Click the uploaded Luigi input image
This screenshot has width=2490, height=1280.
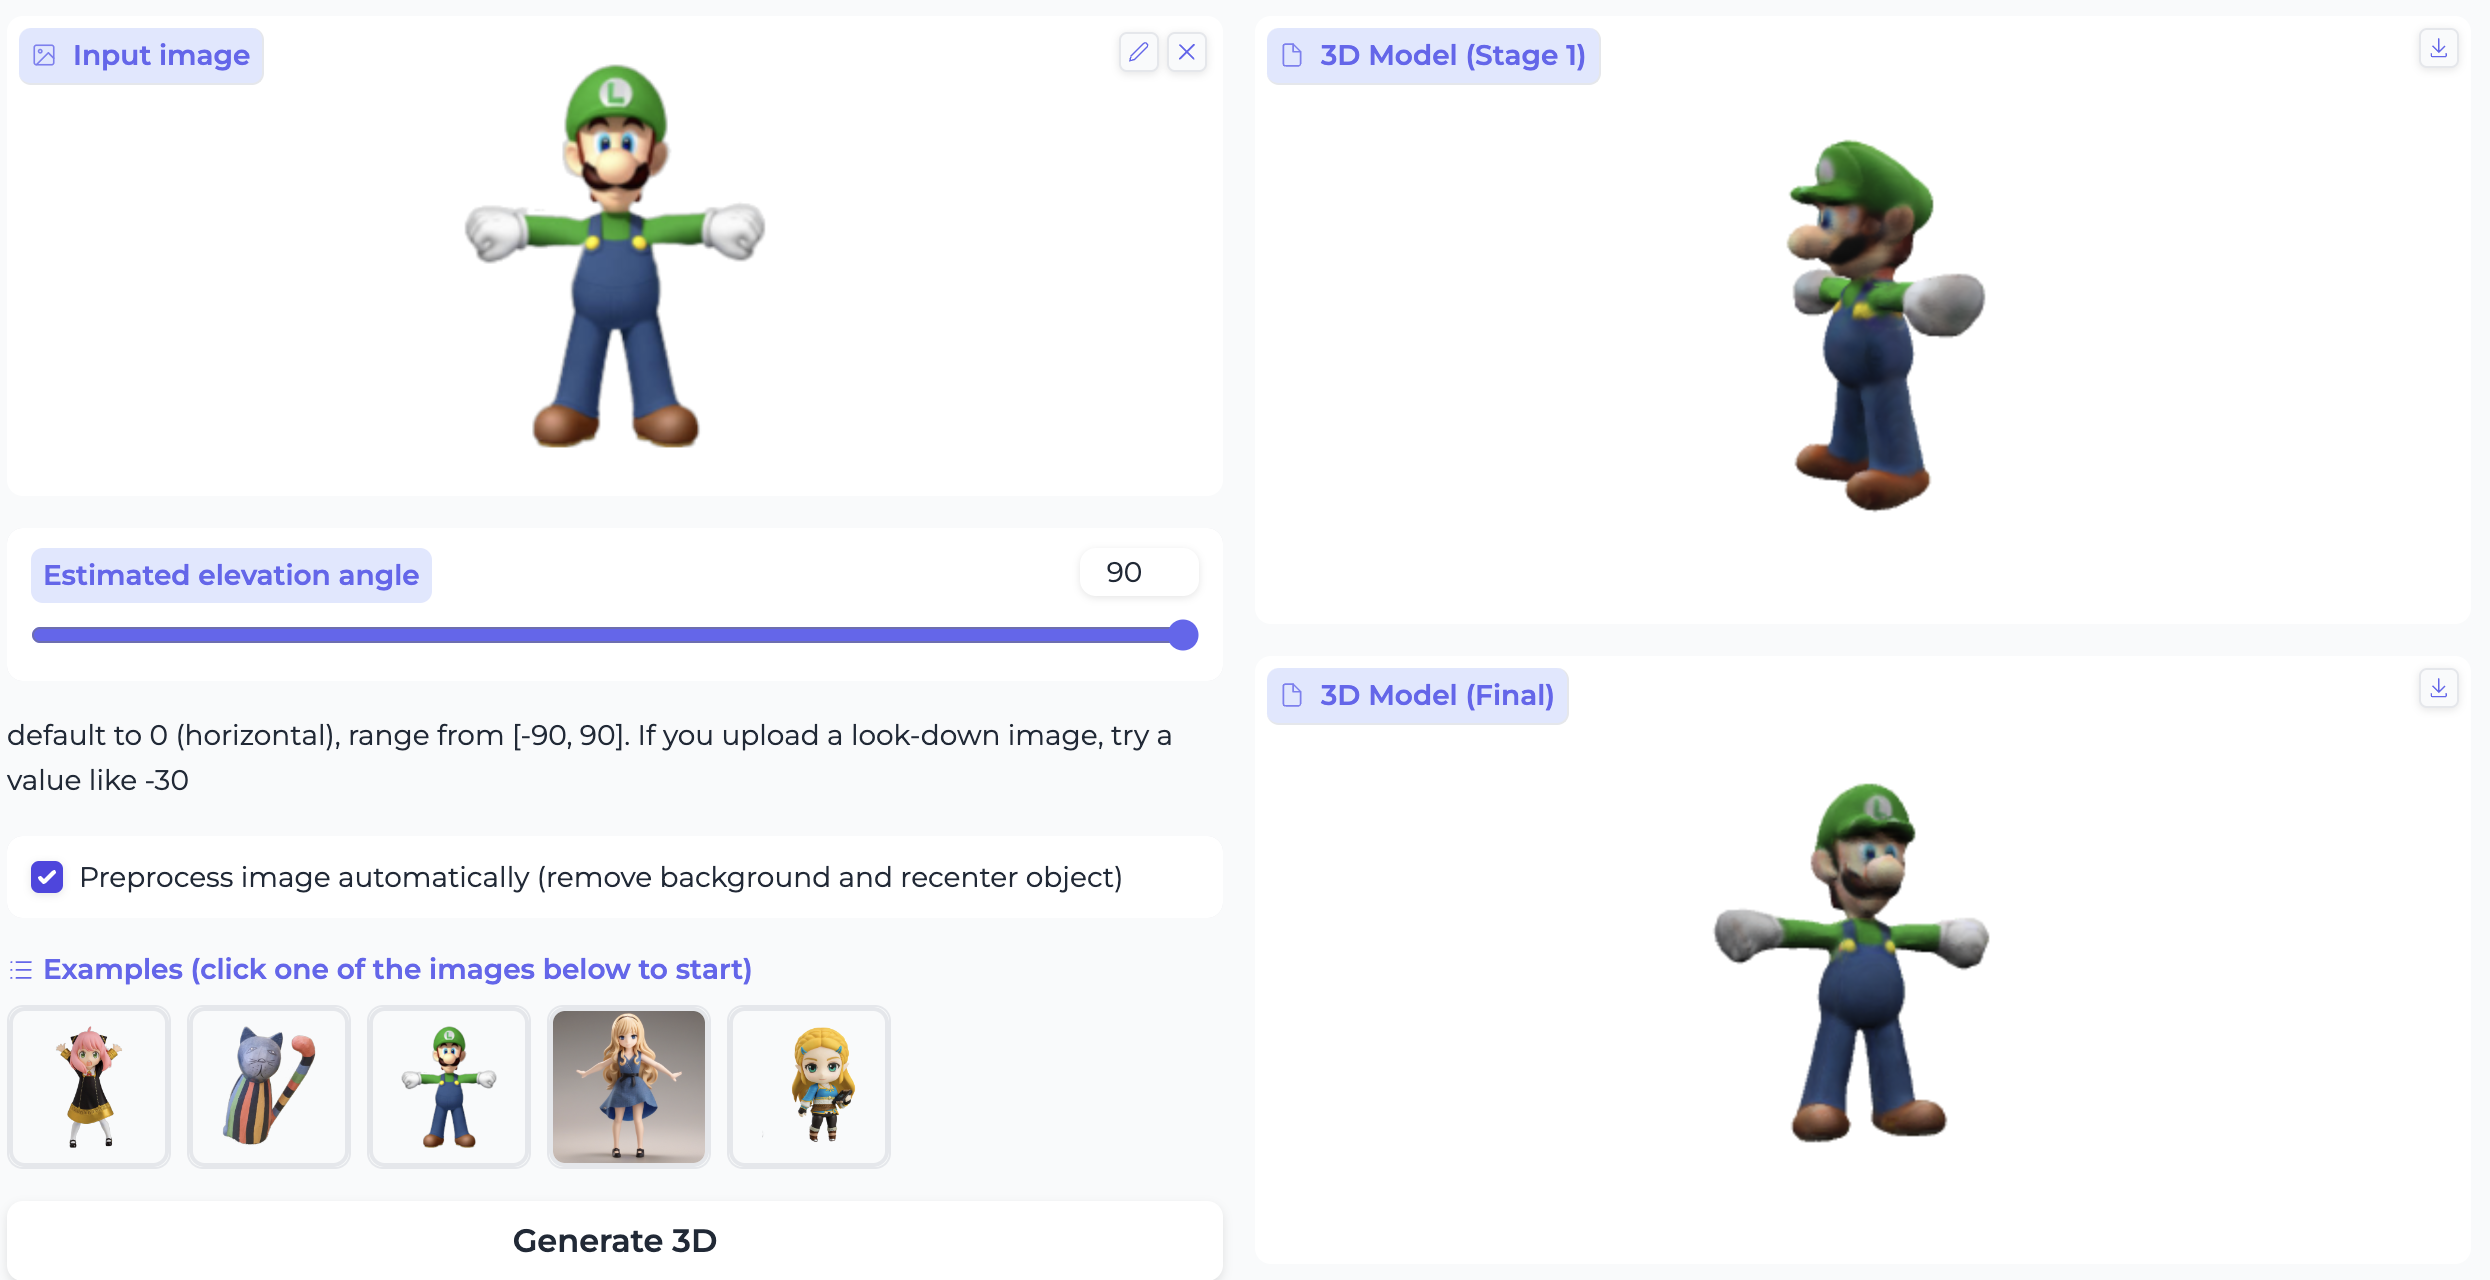click(x=615, y=257)
